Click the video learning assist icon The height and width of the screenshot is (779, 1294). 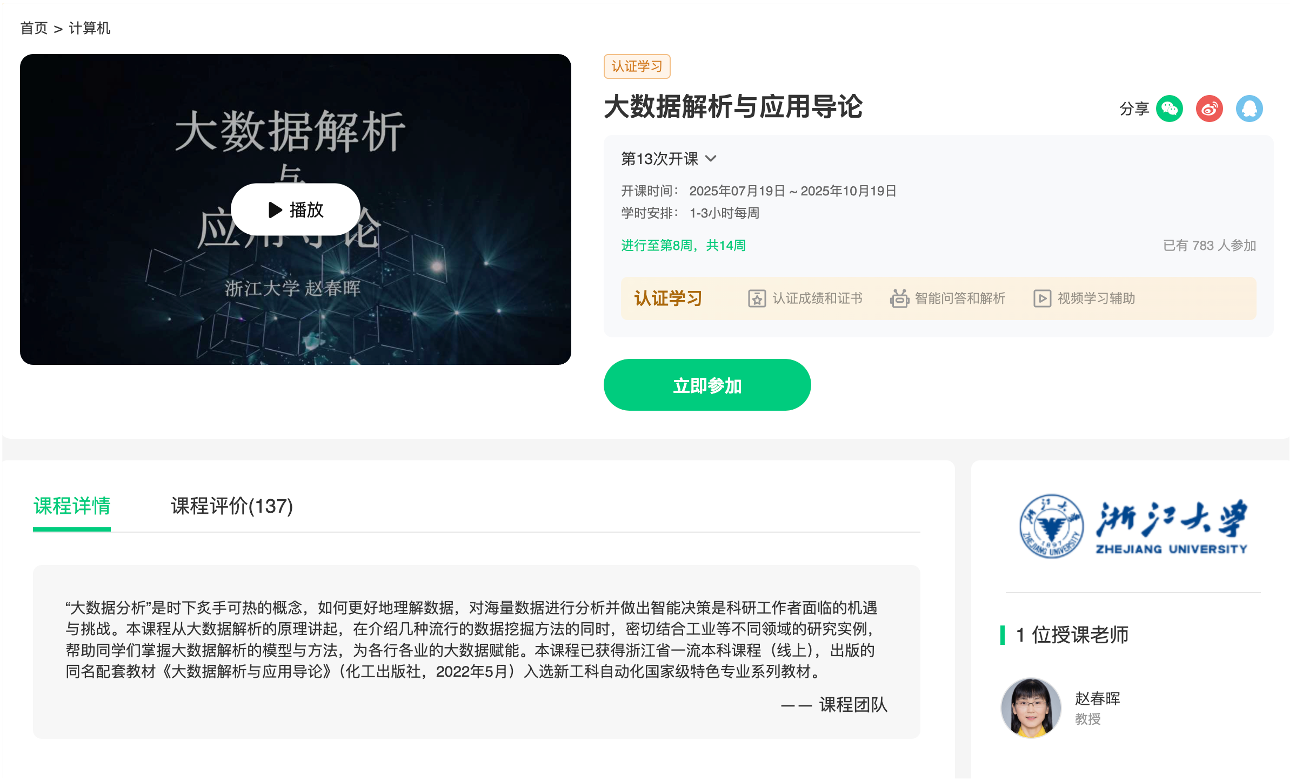(x=1042, y=298)
